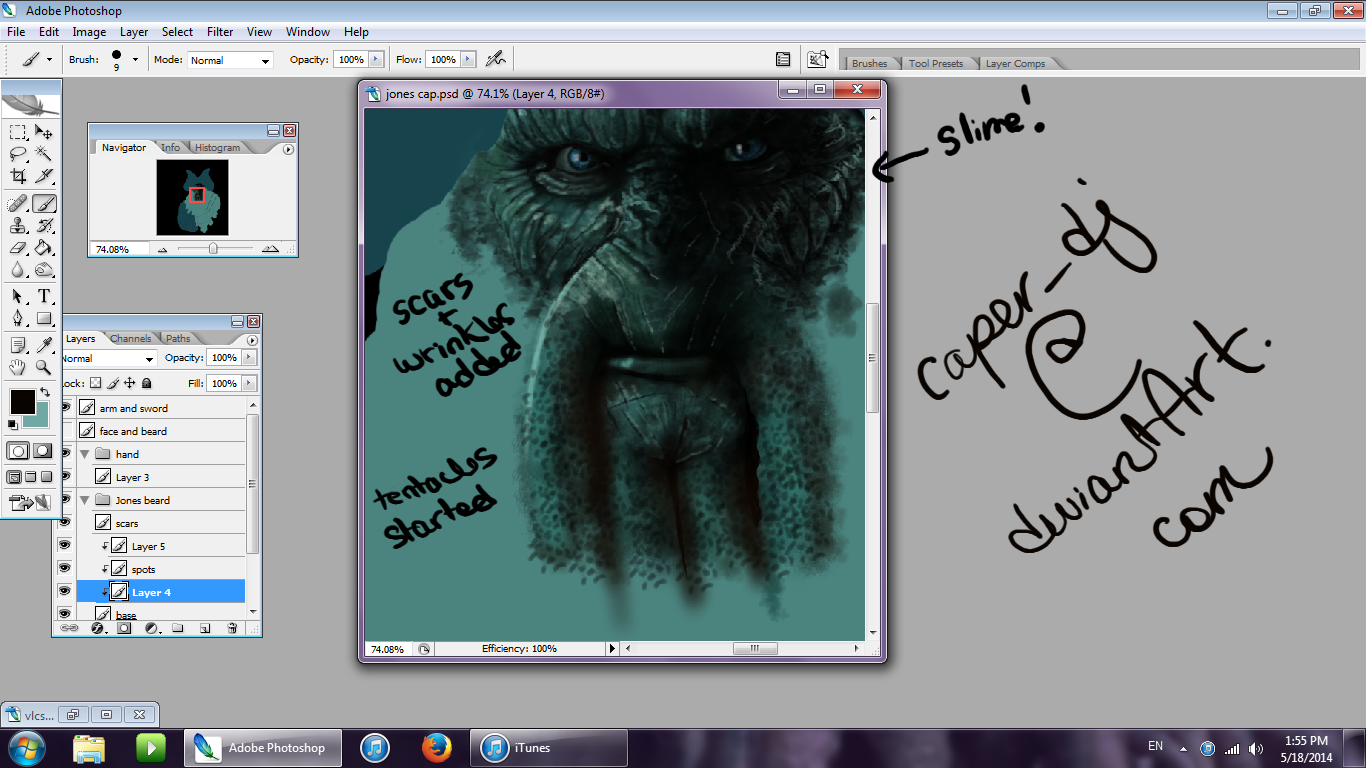Select the Magic Wand tool
The image size is (1366, 768).
click(44, 154)
